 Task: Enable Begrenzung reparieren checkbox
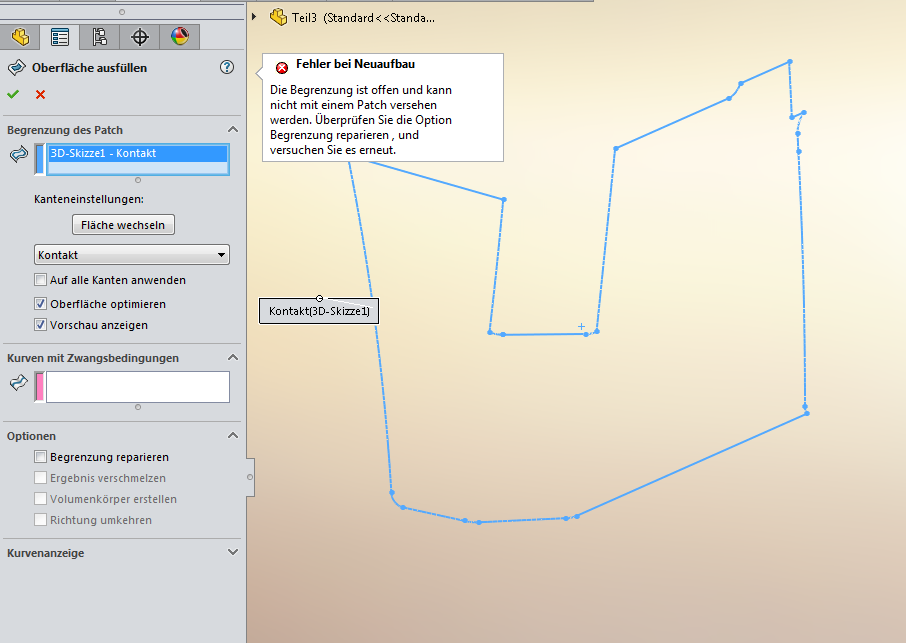40,457
